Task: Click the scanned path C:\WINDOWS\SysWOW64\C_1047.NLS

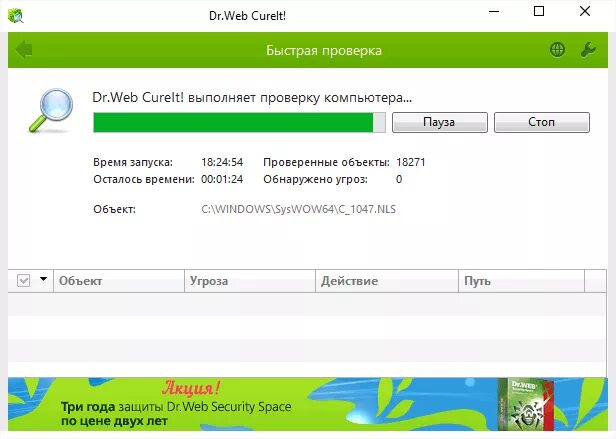Action: [299, 209]
